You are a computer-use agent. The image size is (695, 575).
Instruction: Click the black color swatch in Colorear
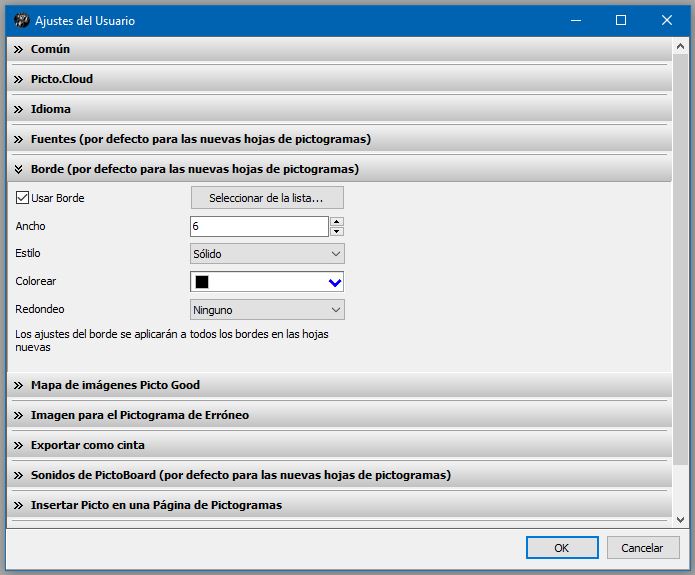[x=202, y=282]
